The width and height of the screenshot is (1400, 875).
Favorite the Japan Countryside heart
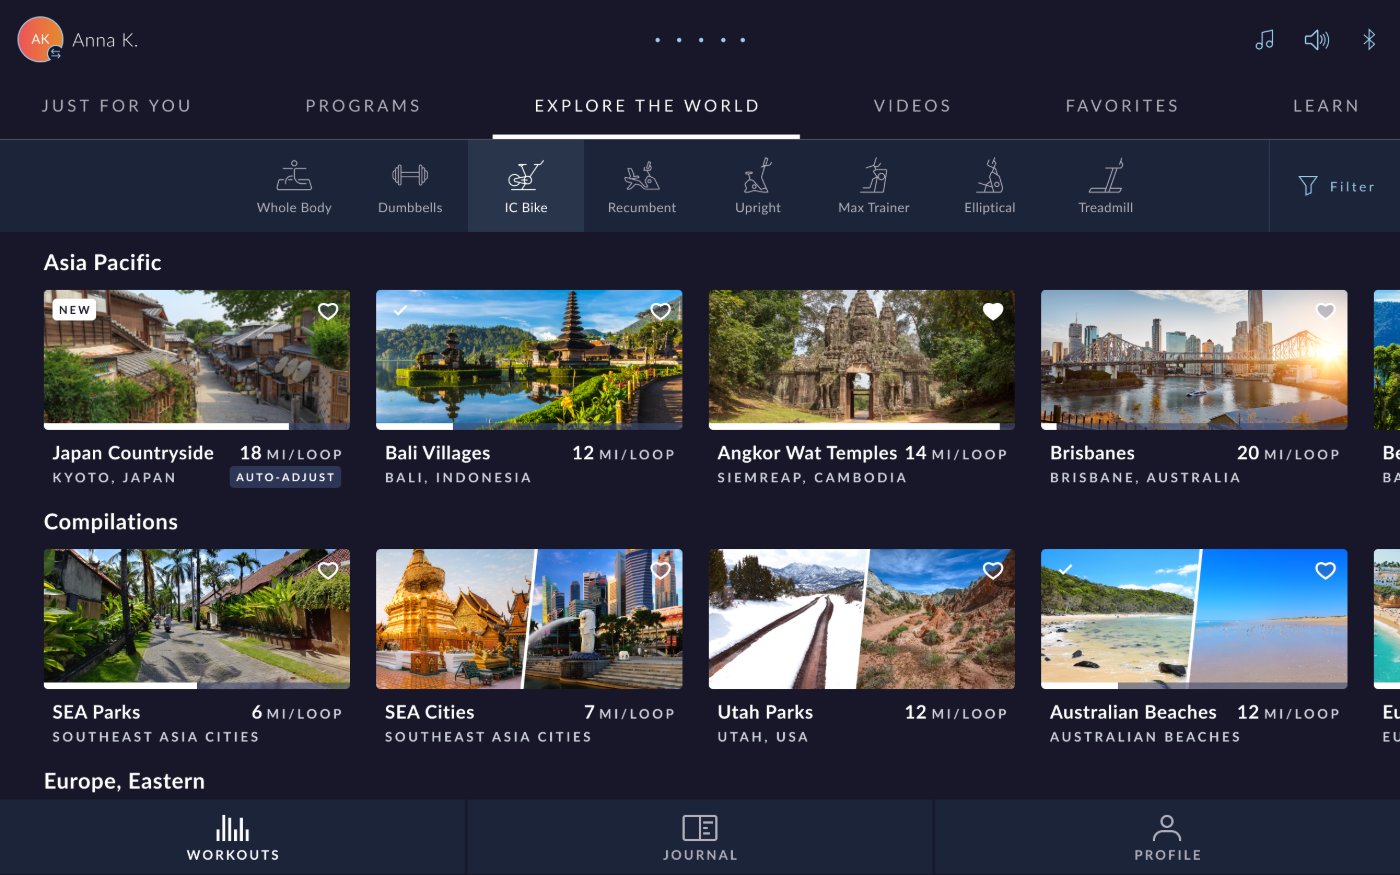pyautogui.click(x=328, y=311)
